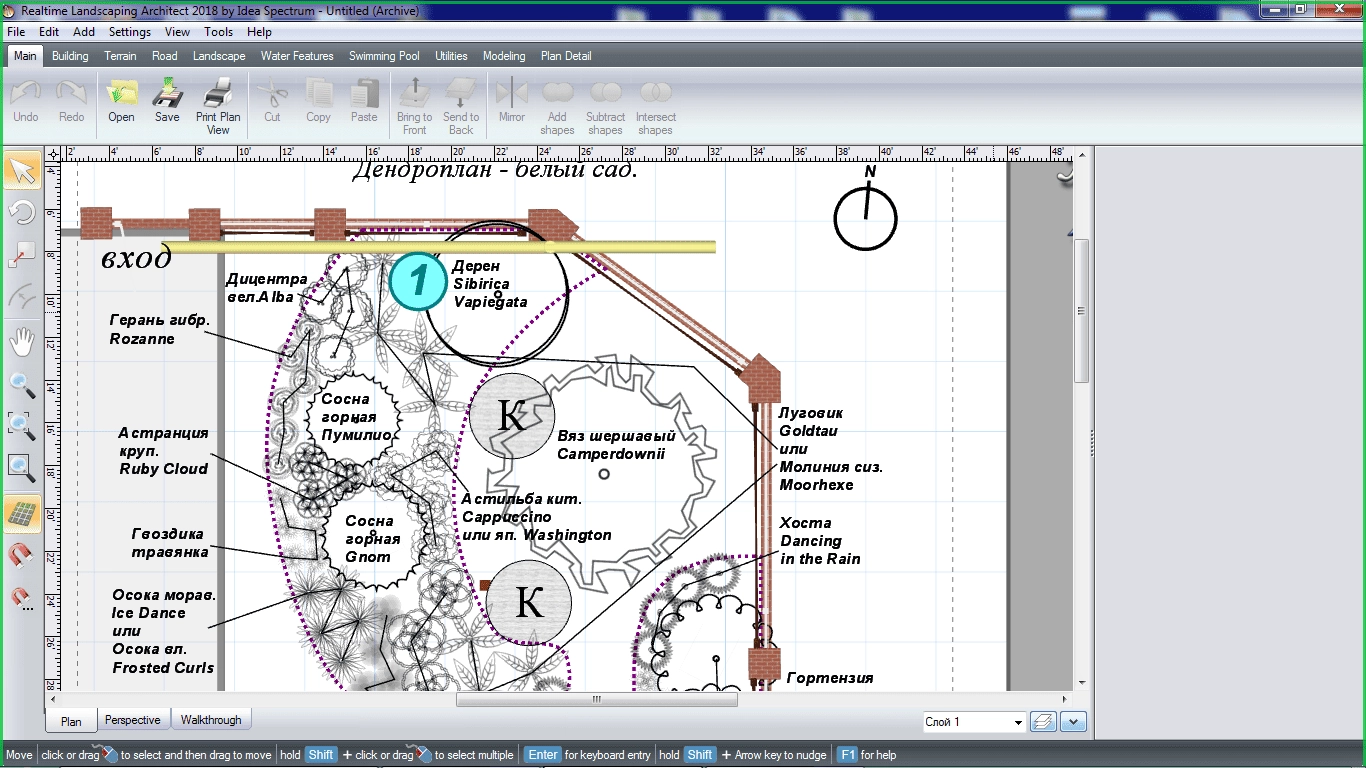Select the Zoom magnifier tool
Image resolution: width=1366 pixels, height=768 pixels.
22,385
